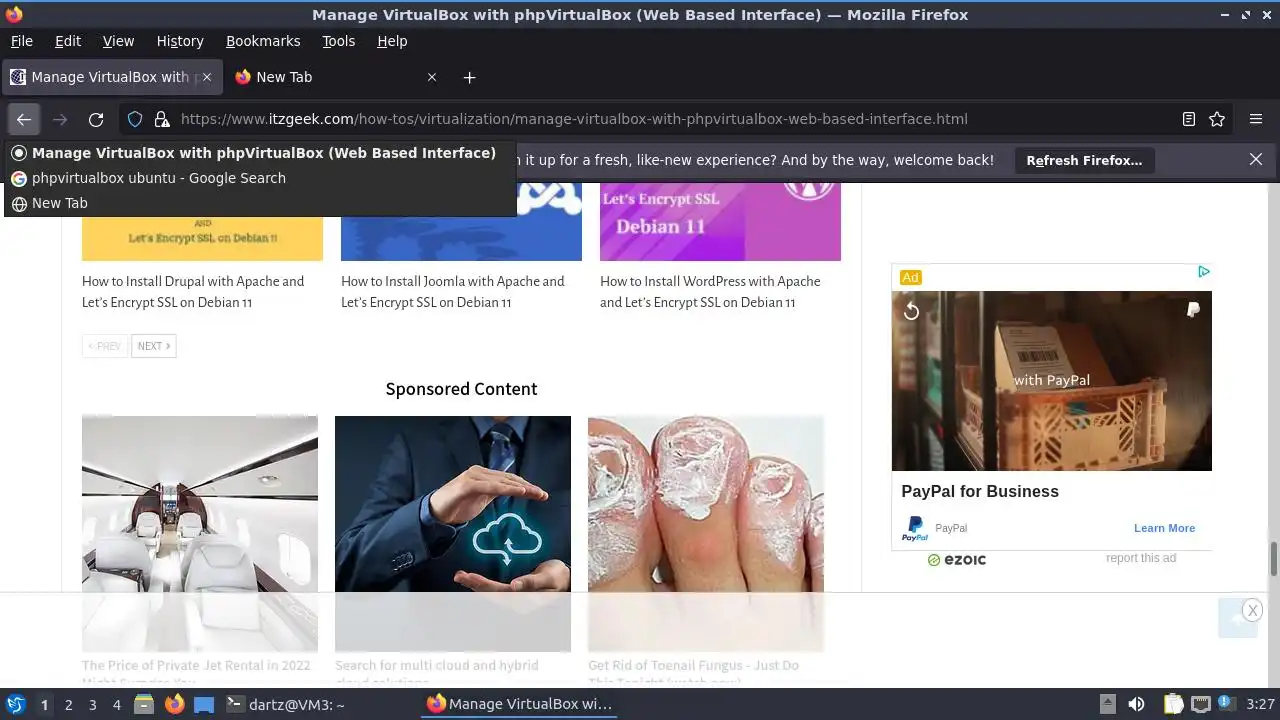Open the WordPress with Apache article link

710,292
